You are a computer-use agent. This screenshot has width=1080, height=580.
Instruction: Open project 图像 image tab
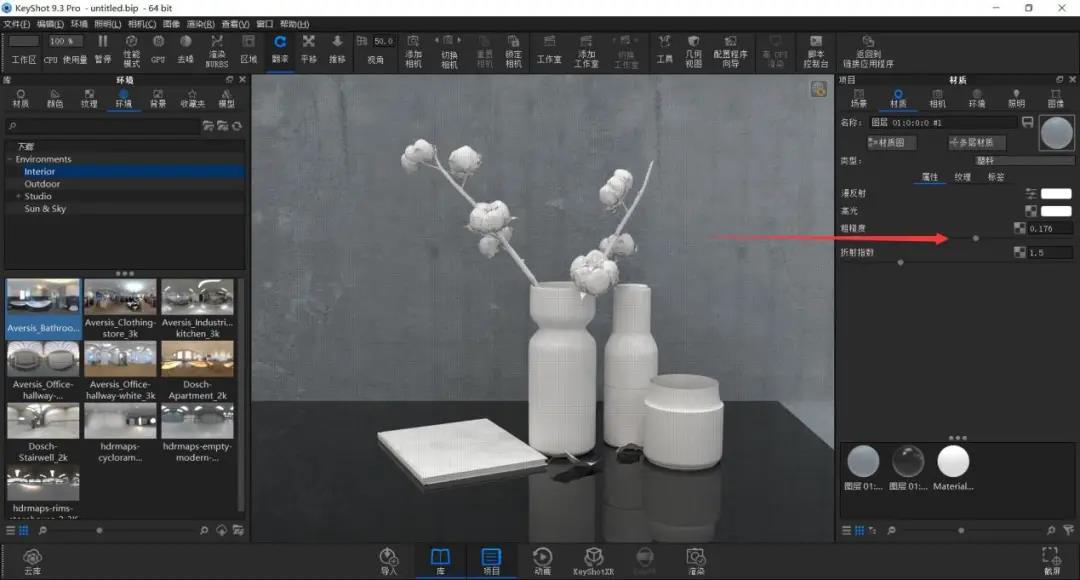coord(1055,99)
